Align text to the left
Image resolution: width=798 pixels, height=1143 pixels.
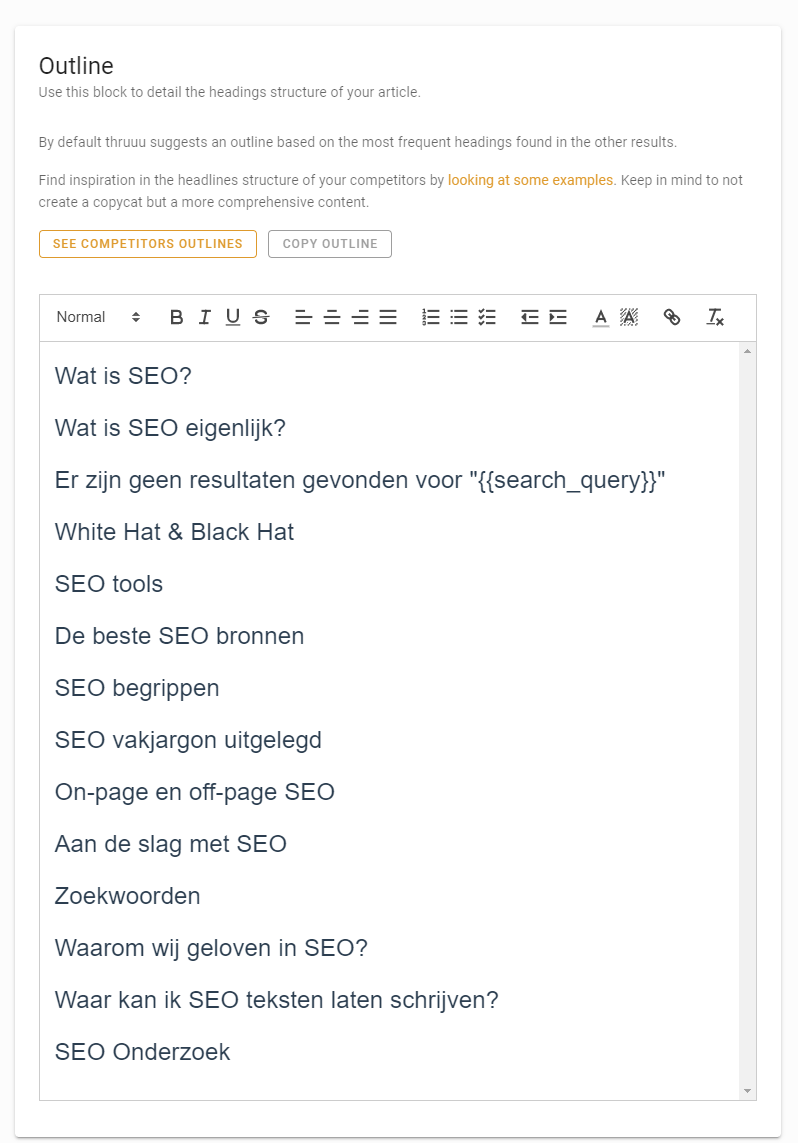click(303, 317)
